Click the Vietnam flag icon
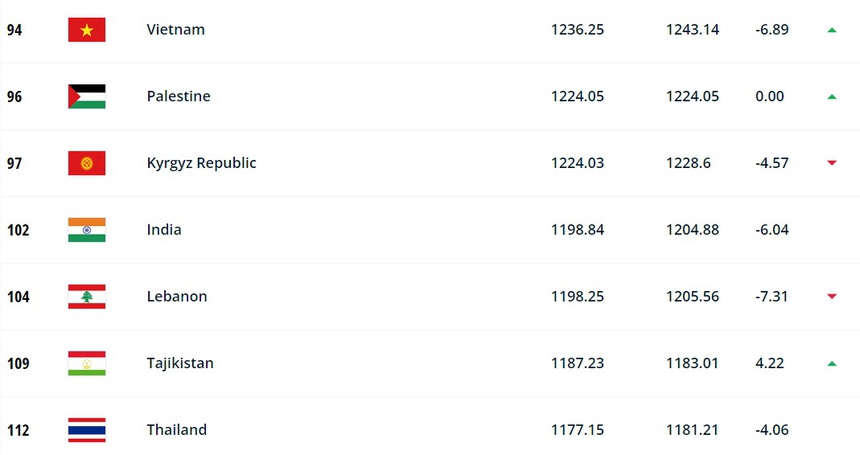The image size is (860, 455). click(x=86, y=30)
